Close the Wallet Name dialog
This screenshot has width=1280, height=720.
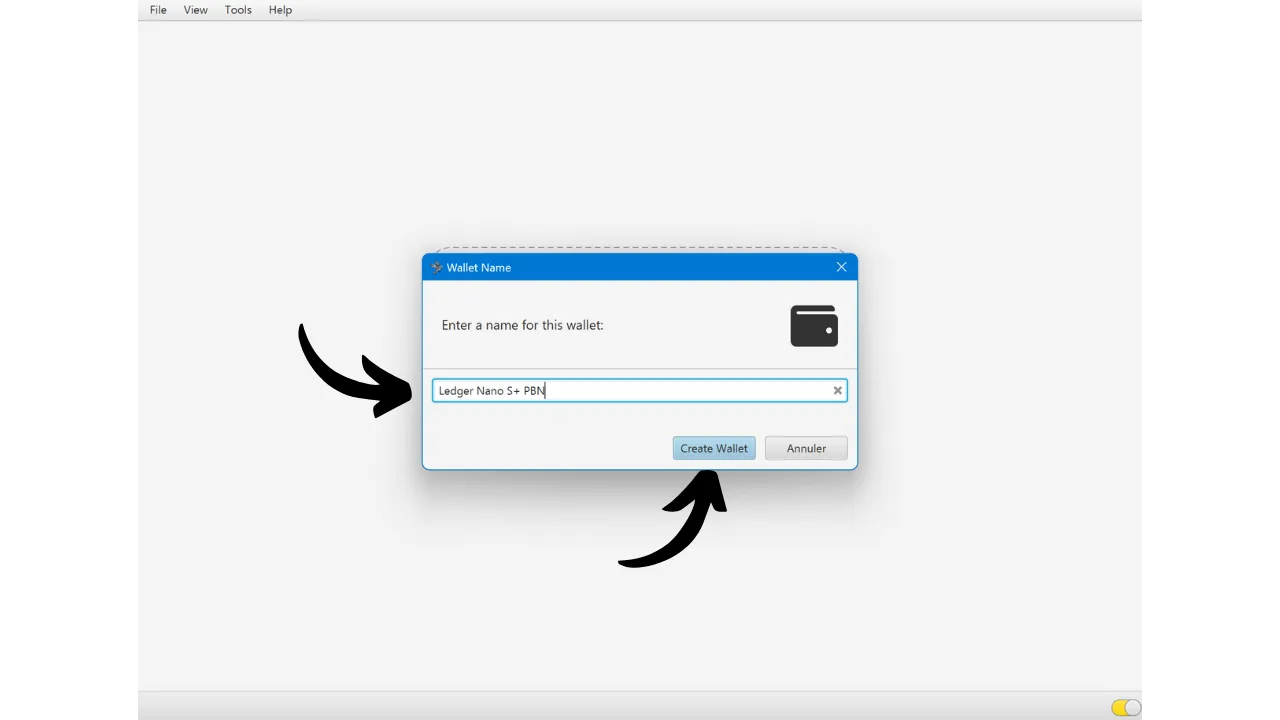click(841, 267)
